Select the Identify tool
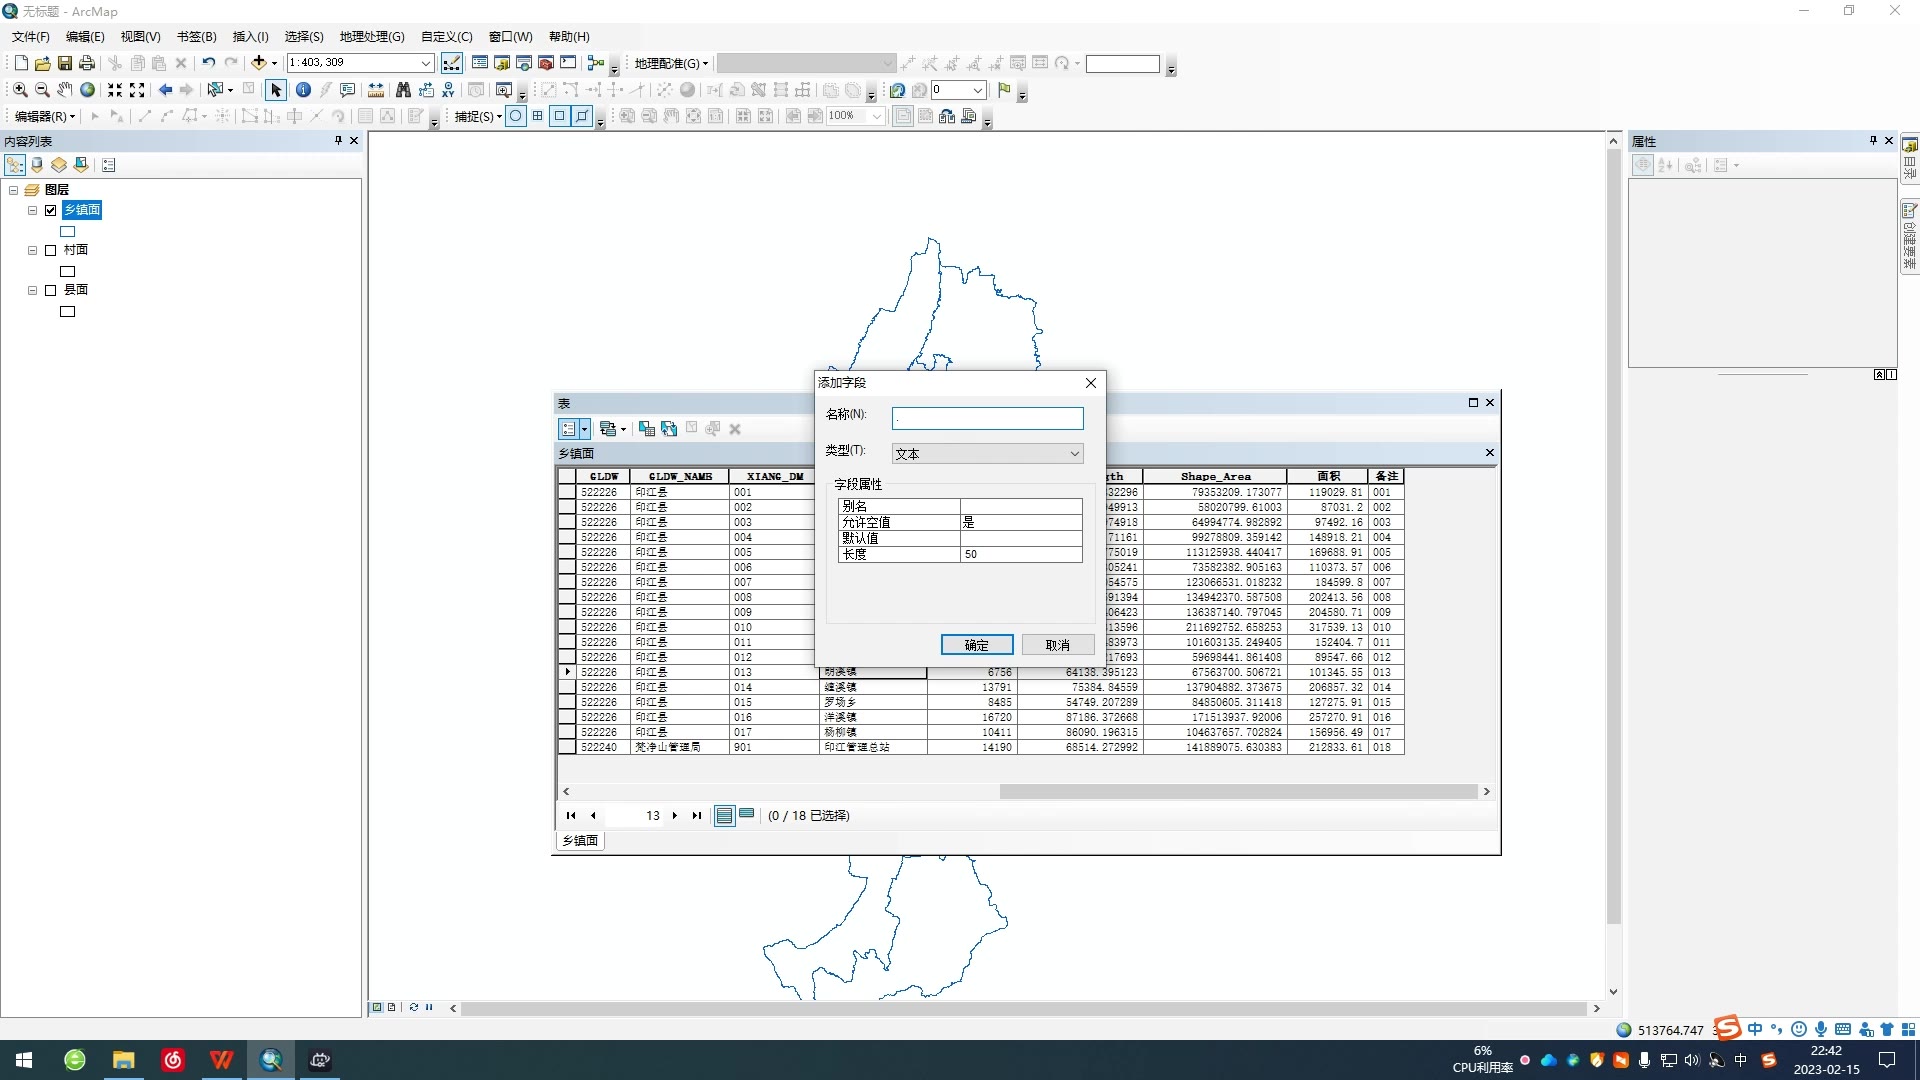1920x1080 pixels. [x=303, y=89]
